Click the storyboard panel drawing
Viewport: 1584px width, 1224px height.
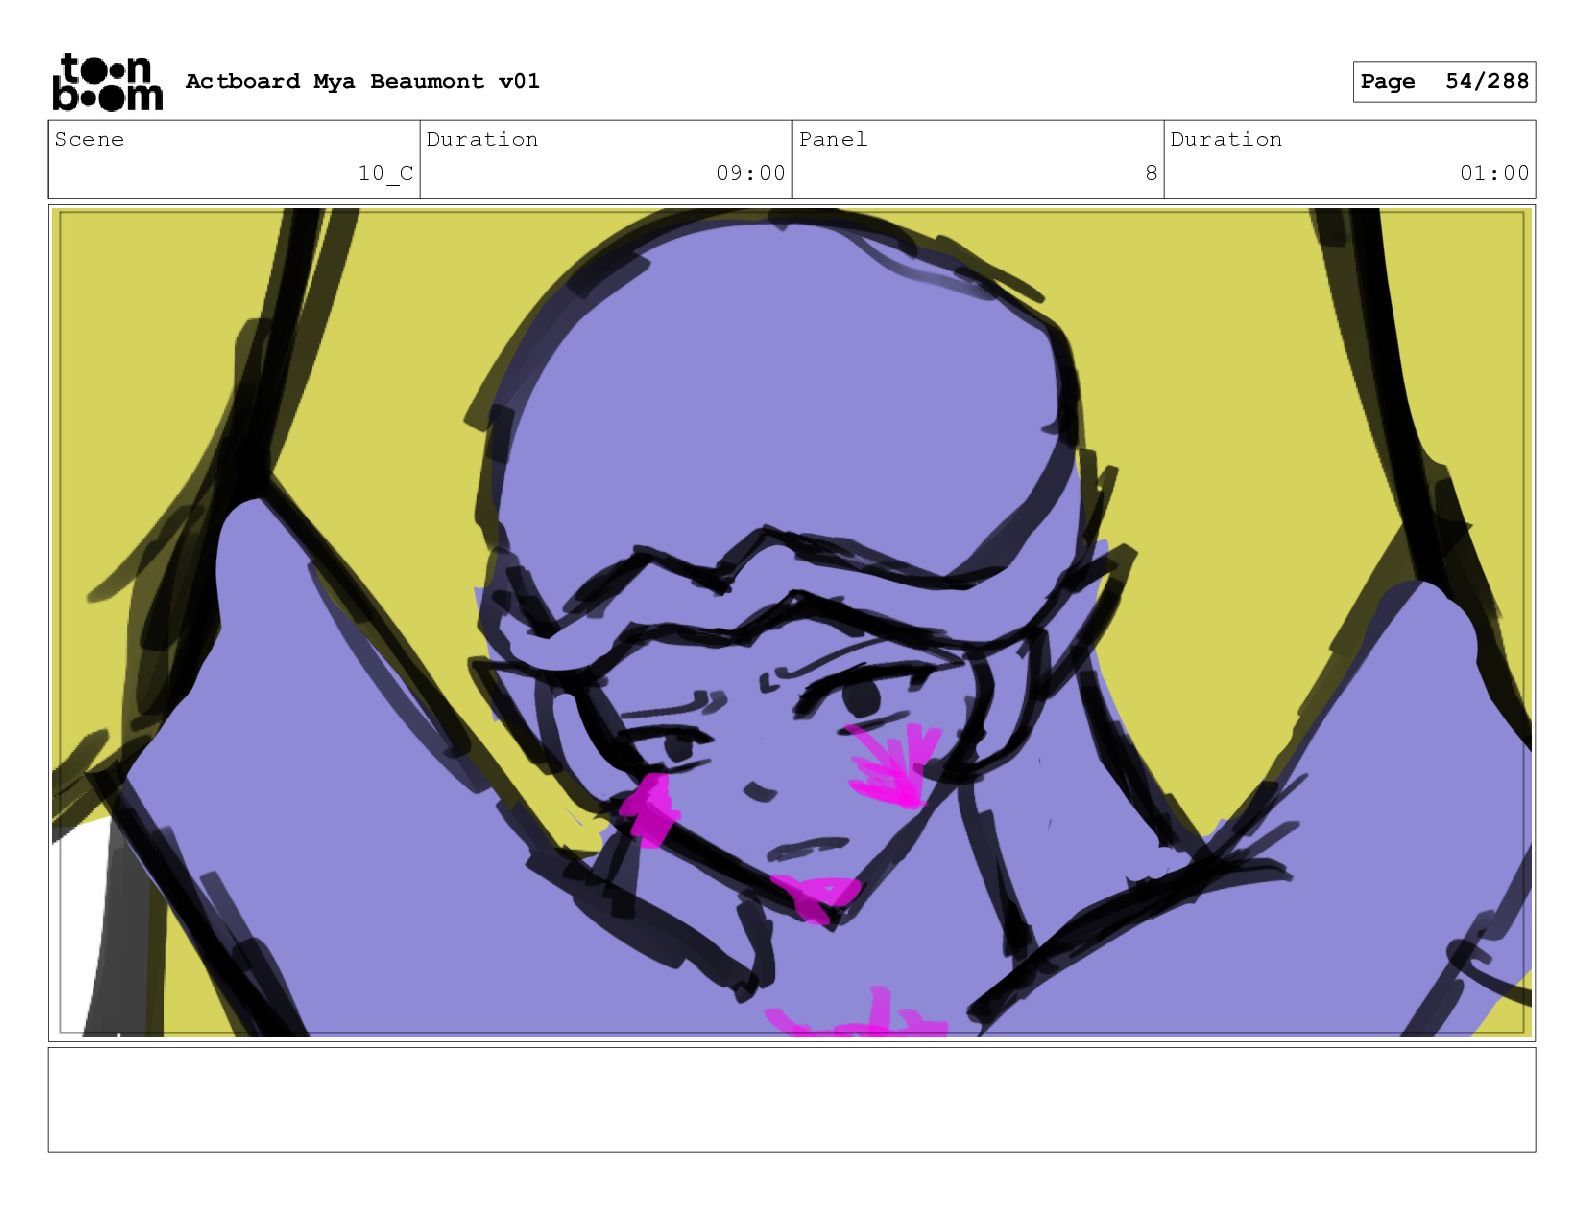pyautogui.click(x=792, y=622)
